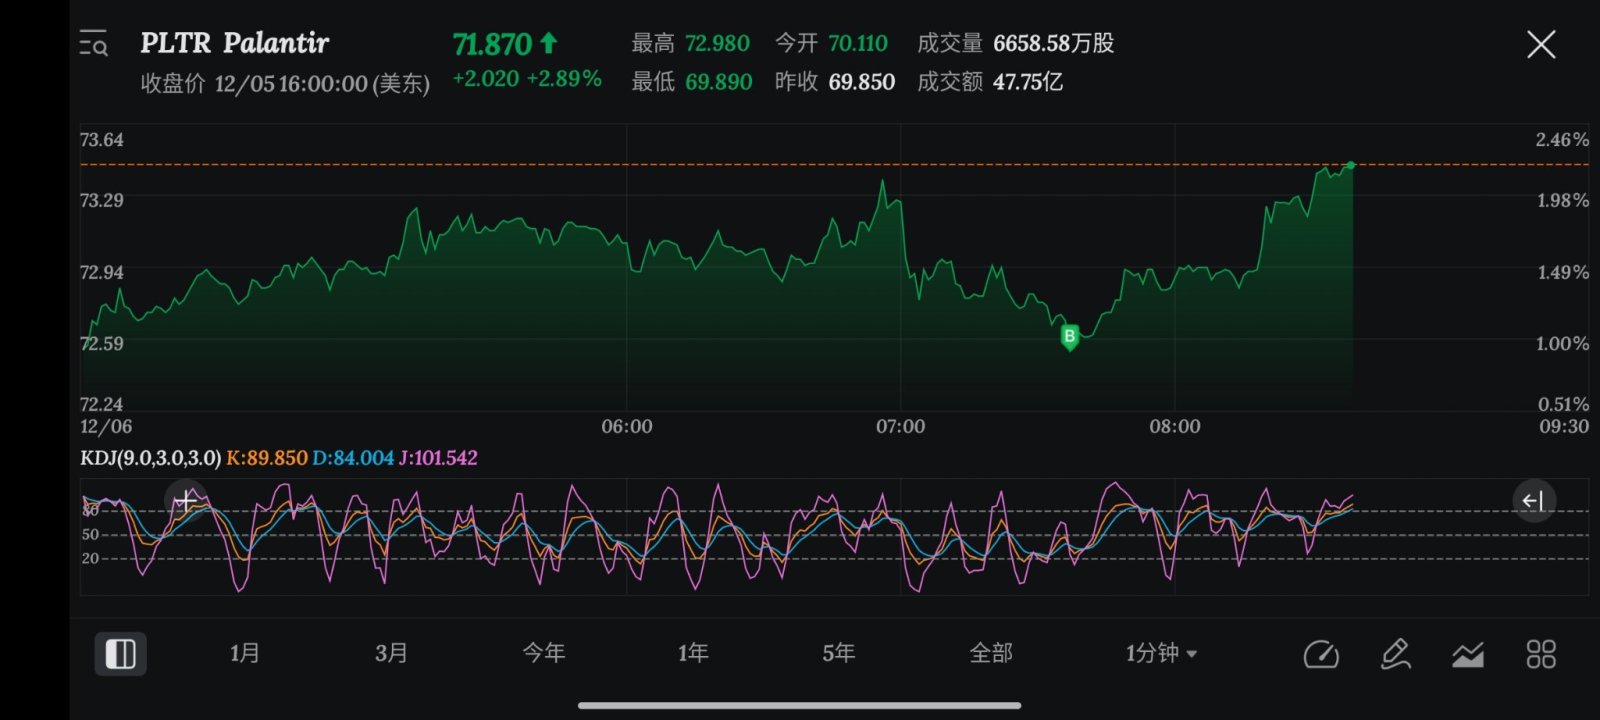Select the 1月 time range

(245, 653)
